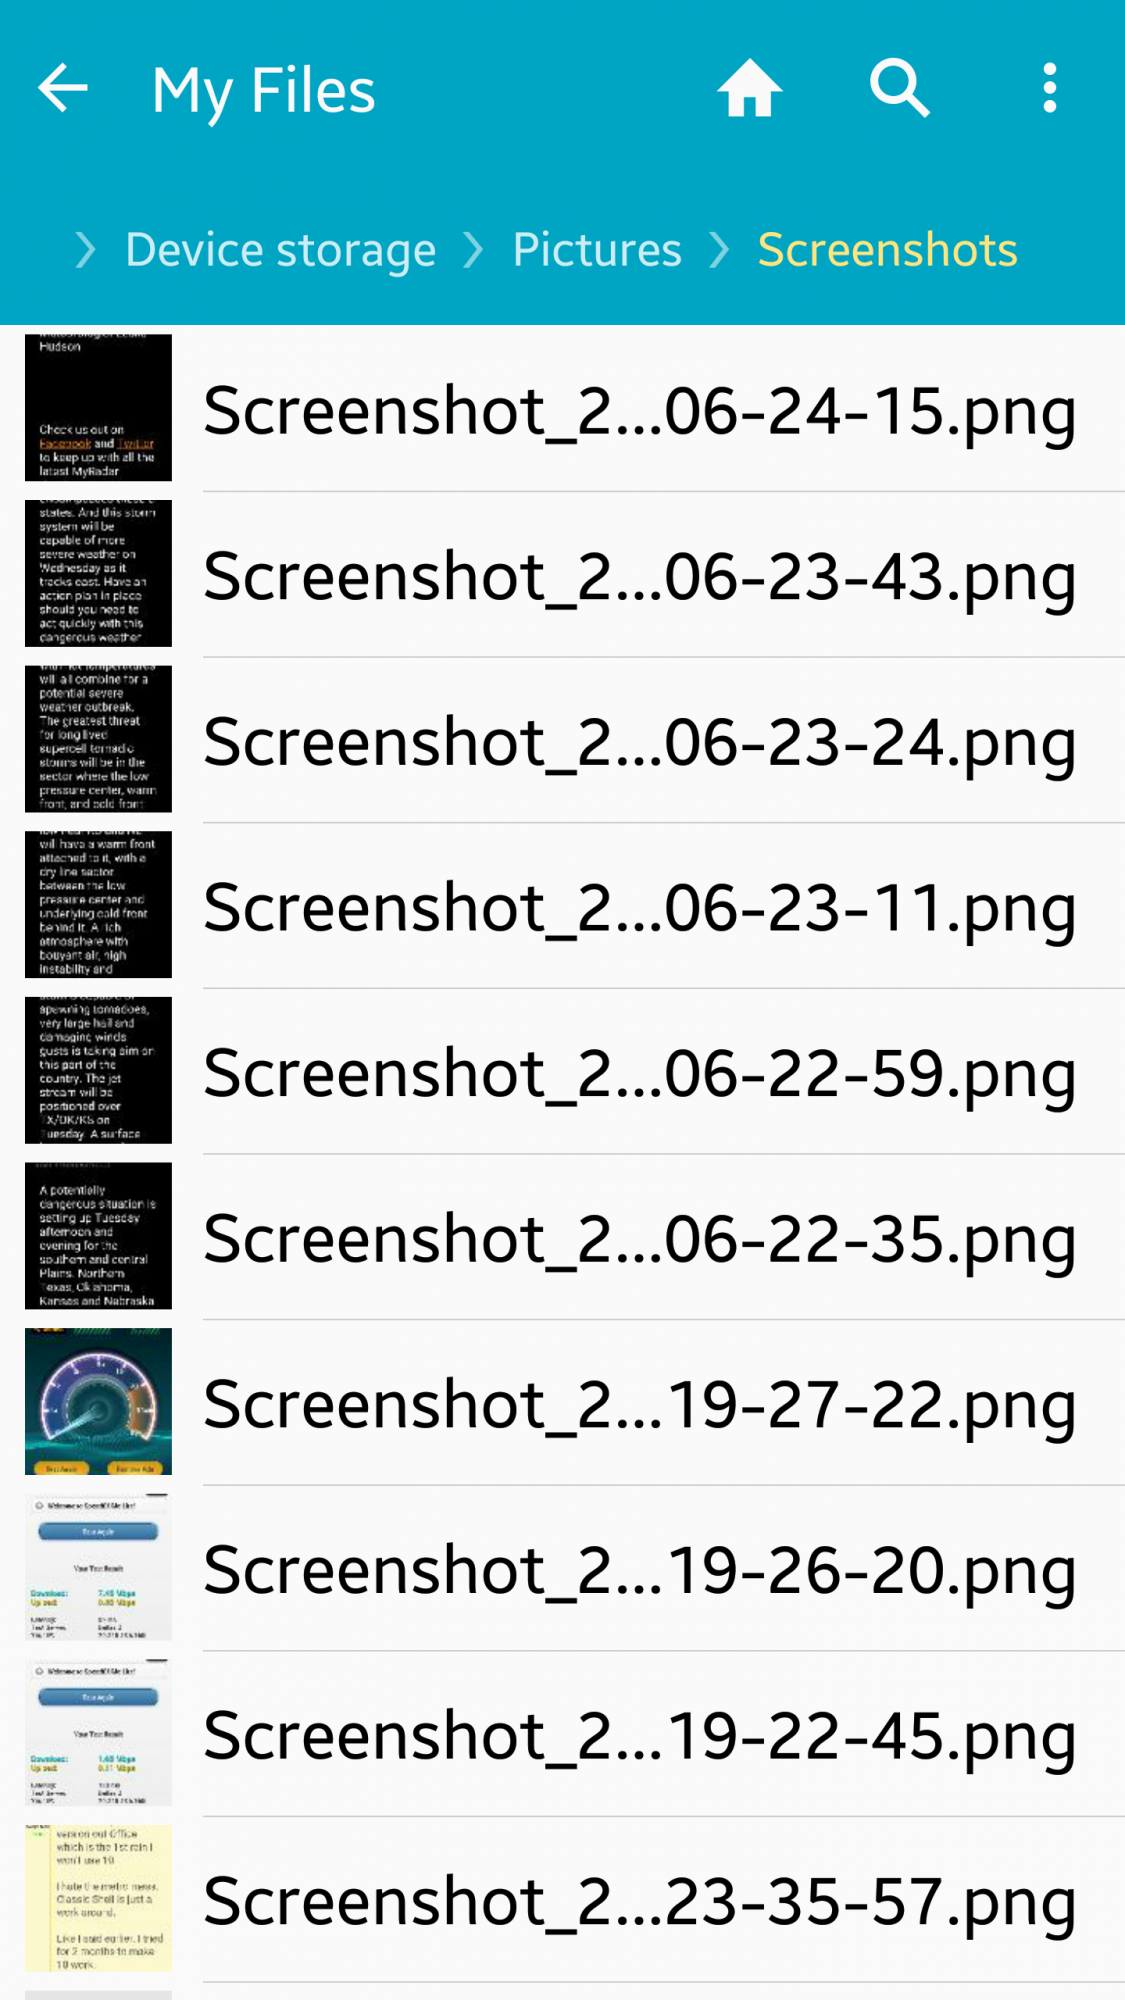Select Screenshots breadcrumb
This screenshot has width=1125, height=2000.
tap(887, 250)
